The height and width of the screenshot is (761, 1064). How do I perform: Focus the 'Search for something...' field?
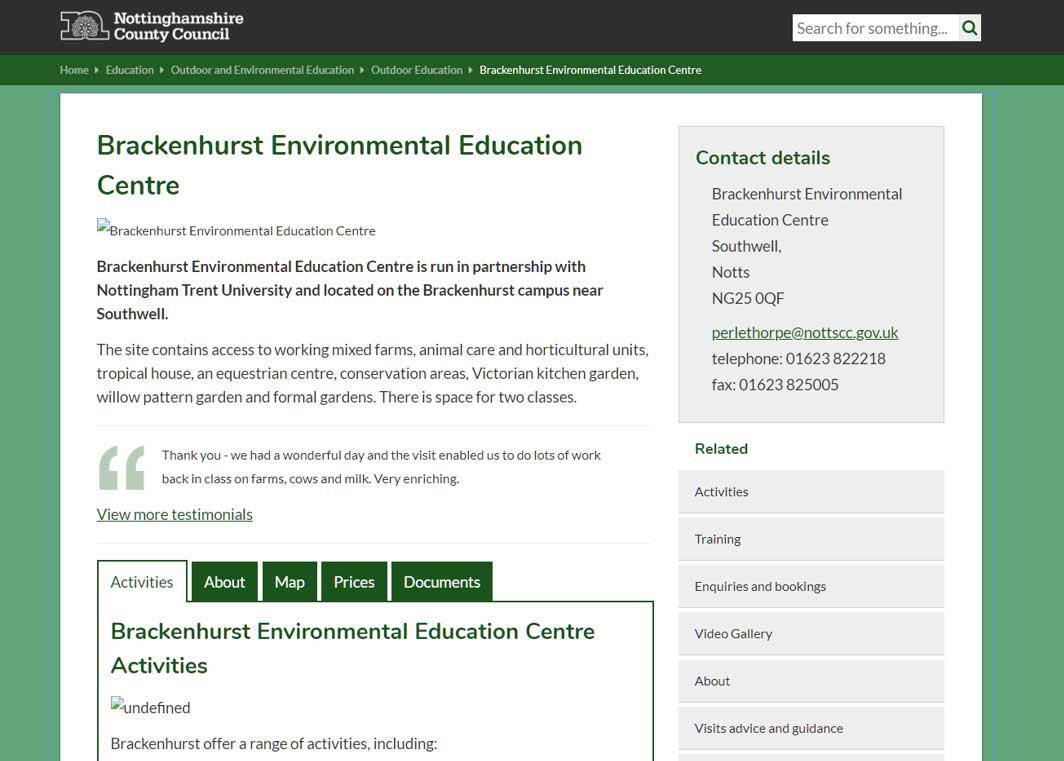[875, 28]
